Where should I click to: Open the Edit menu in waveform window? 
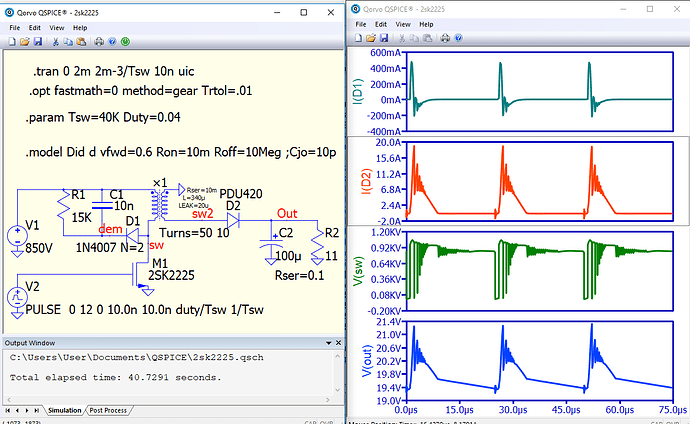[x=379, y=23]
